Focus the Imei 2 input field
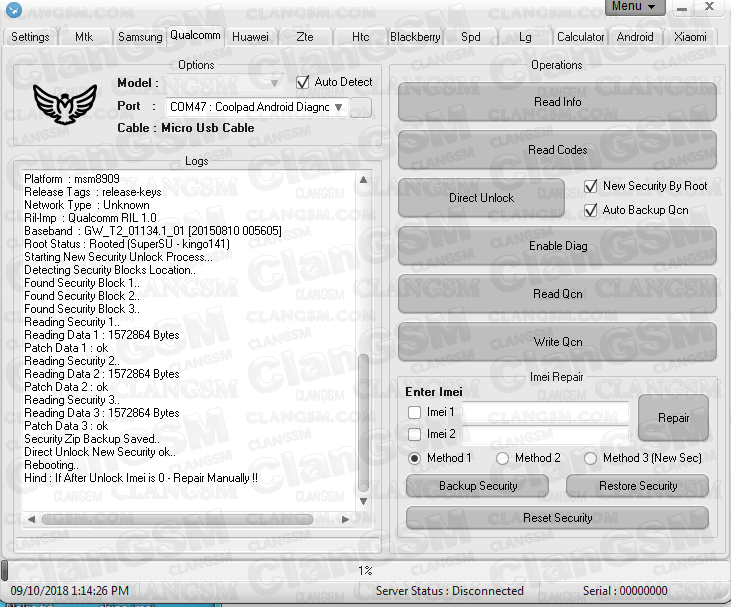Screen dimensions: 731x607 point(545,435)
